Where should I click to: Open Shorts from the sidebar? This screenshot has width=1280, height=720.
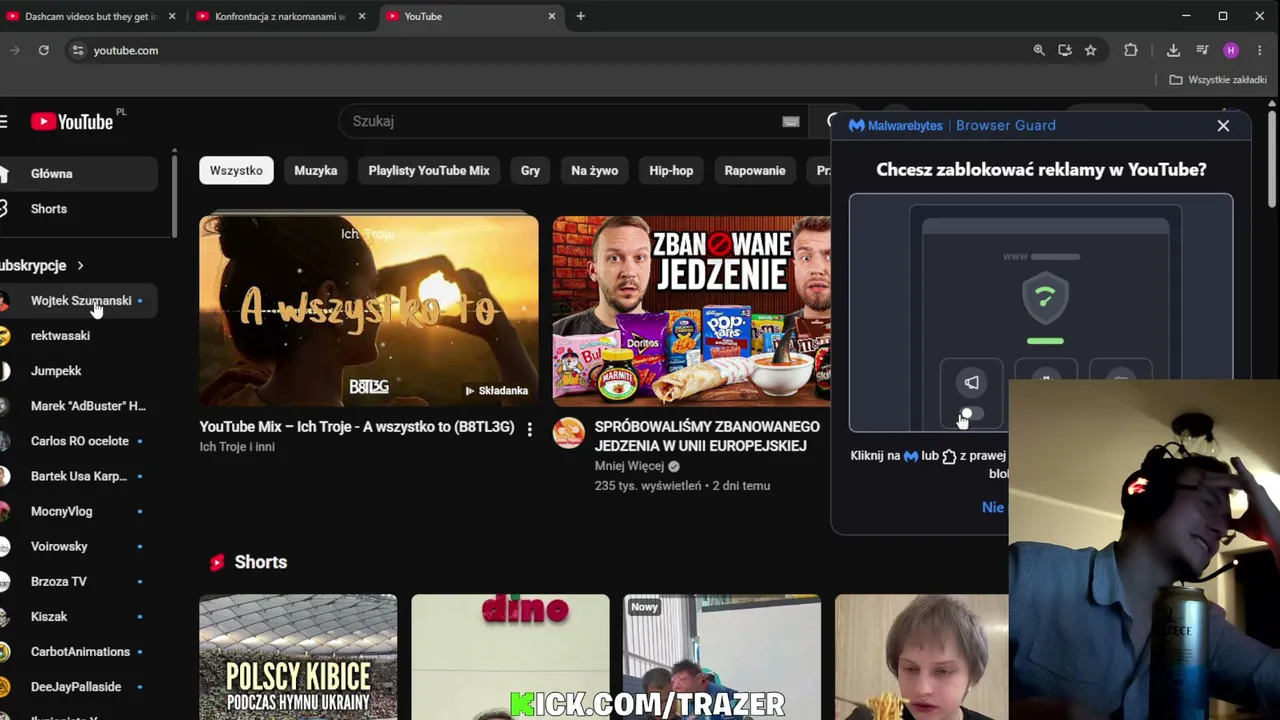tap(78, 209)
